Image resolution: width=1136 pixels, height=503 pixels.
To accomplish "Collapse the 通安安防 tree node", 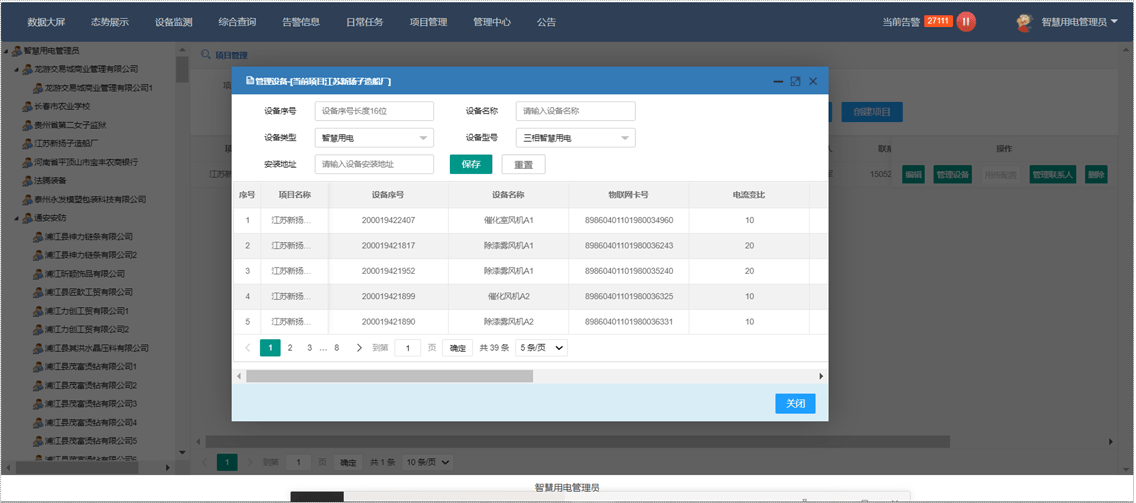I will click(x=17, y=217).
